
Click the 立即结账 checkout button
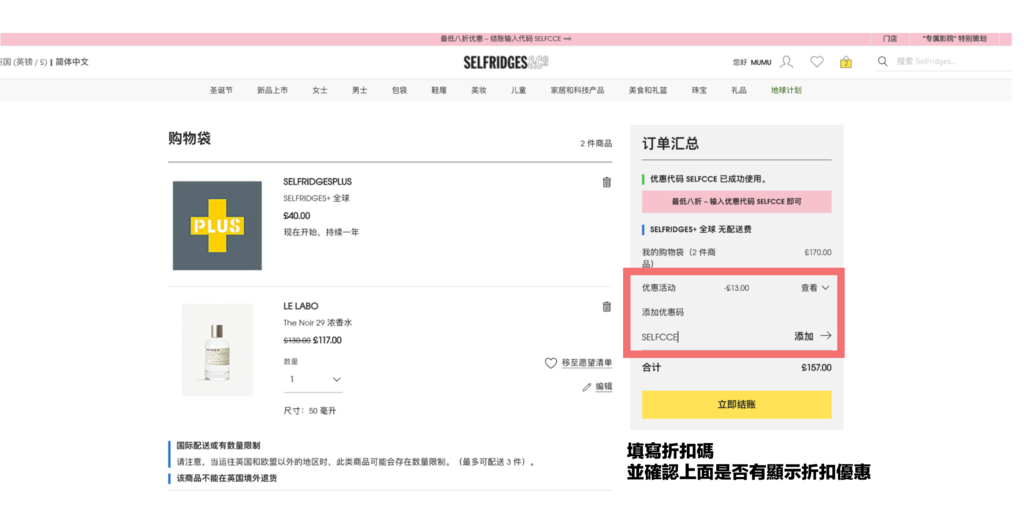tap(737, 405)
